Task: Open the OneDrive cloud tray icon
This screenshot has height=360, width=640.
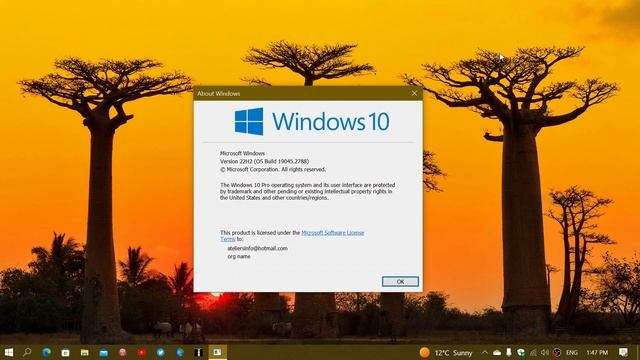Action: pos(497,352)
